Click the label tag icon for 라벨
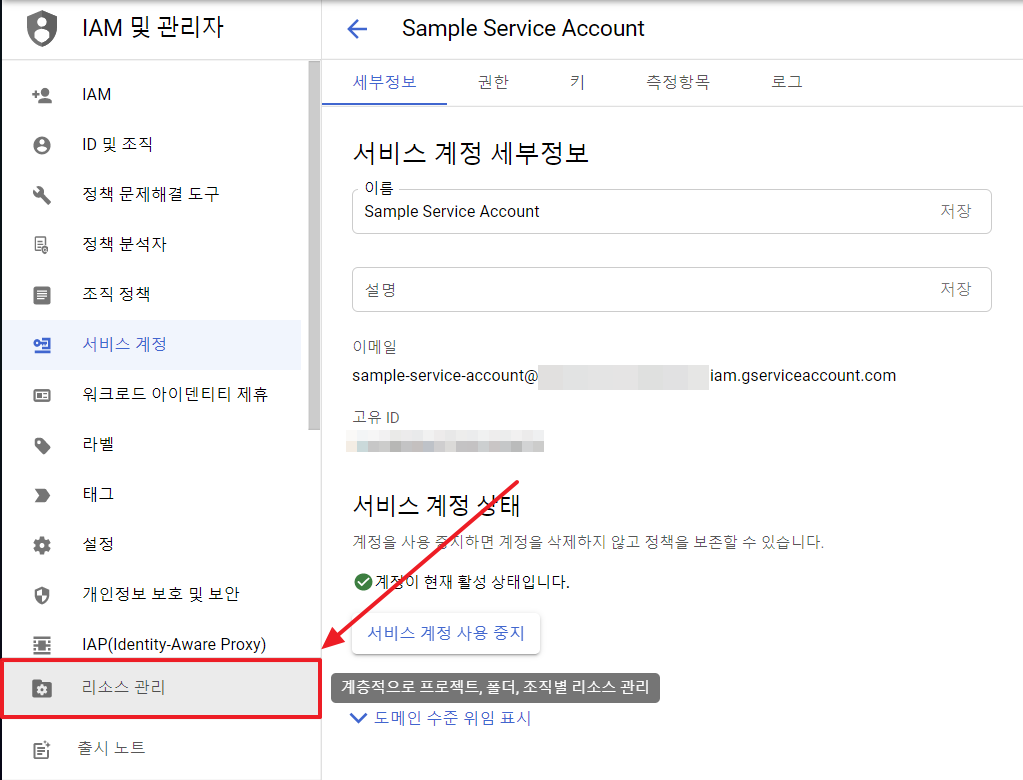Viewport: 1023px width, 780px height. point(42,445)
